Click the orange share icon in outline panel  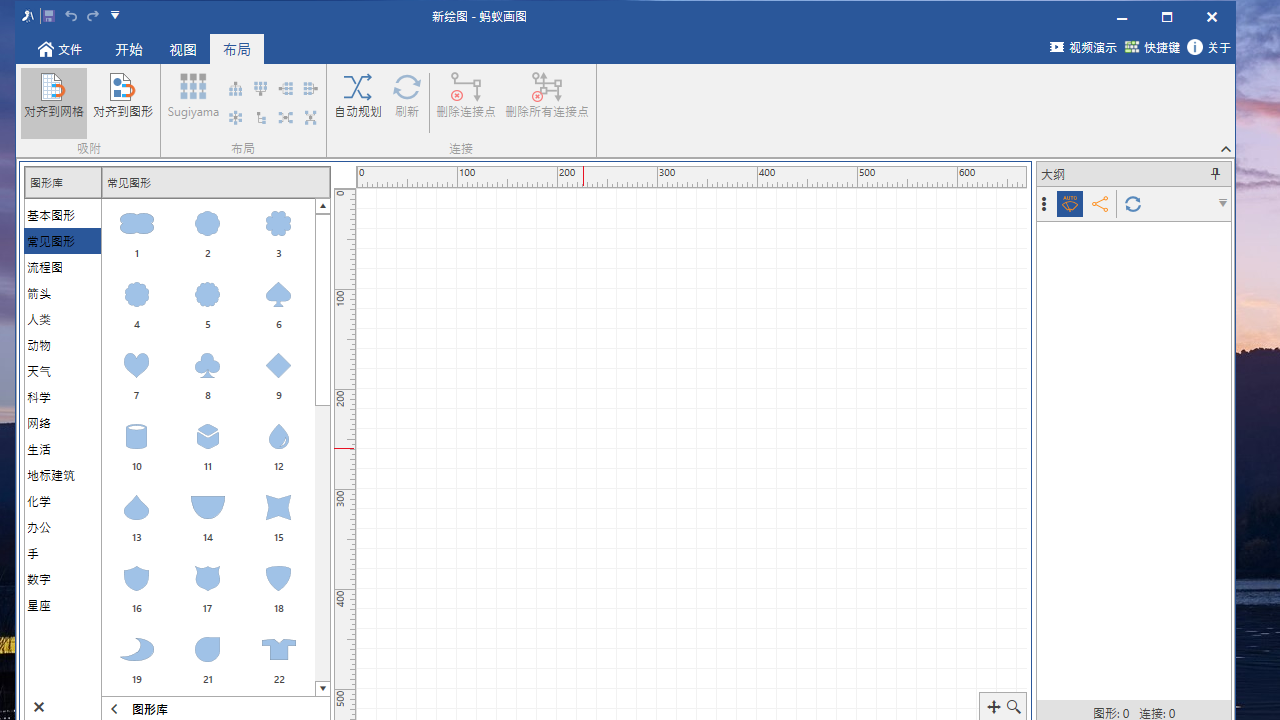tap(1100, 204)
